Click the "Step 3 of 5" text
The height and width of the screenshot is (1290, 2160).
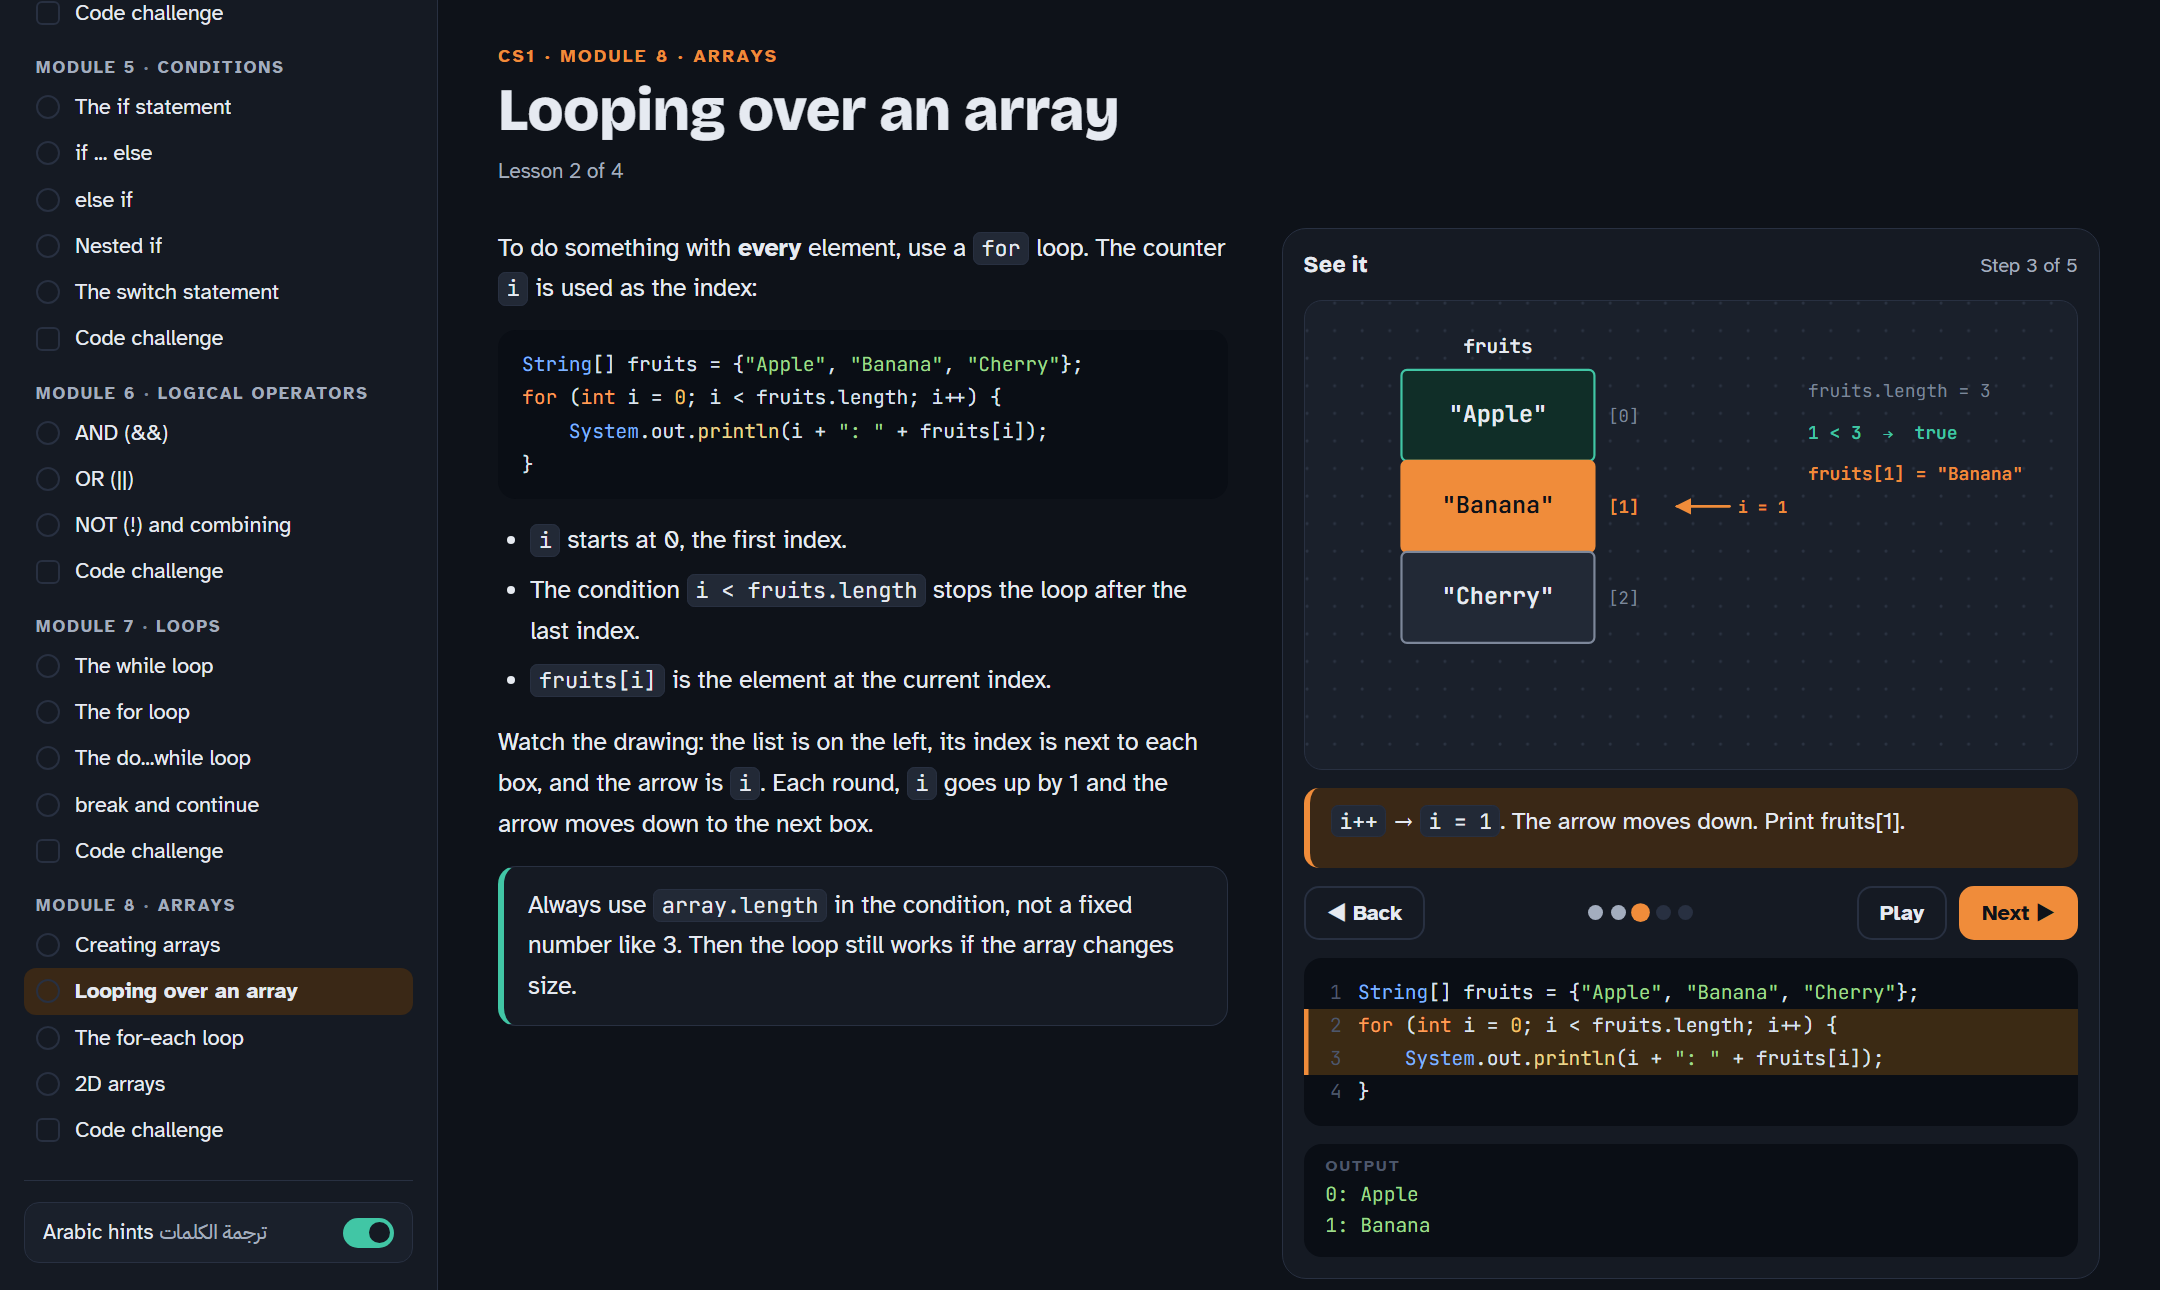[2028, 265]
